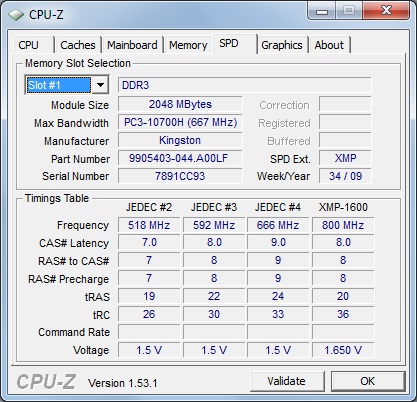Click the 518 MHz frequency cell

click(x=149, y=225)
